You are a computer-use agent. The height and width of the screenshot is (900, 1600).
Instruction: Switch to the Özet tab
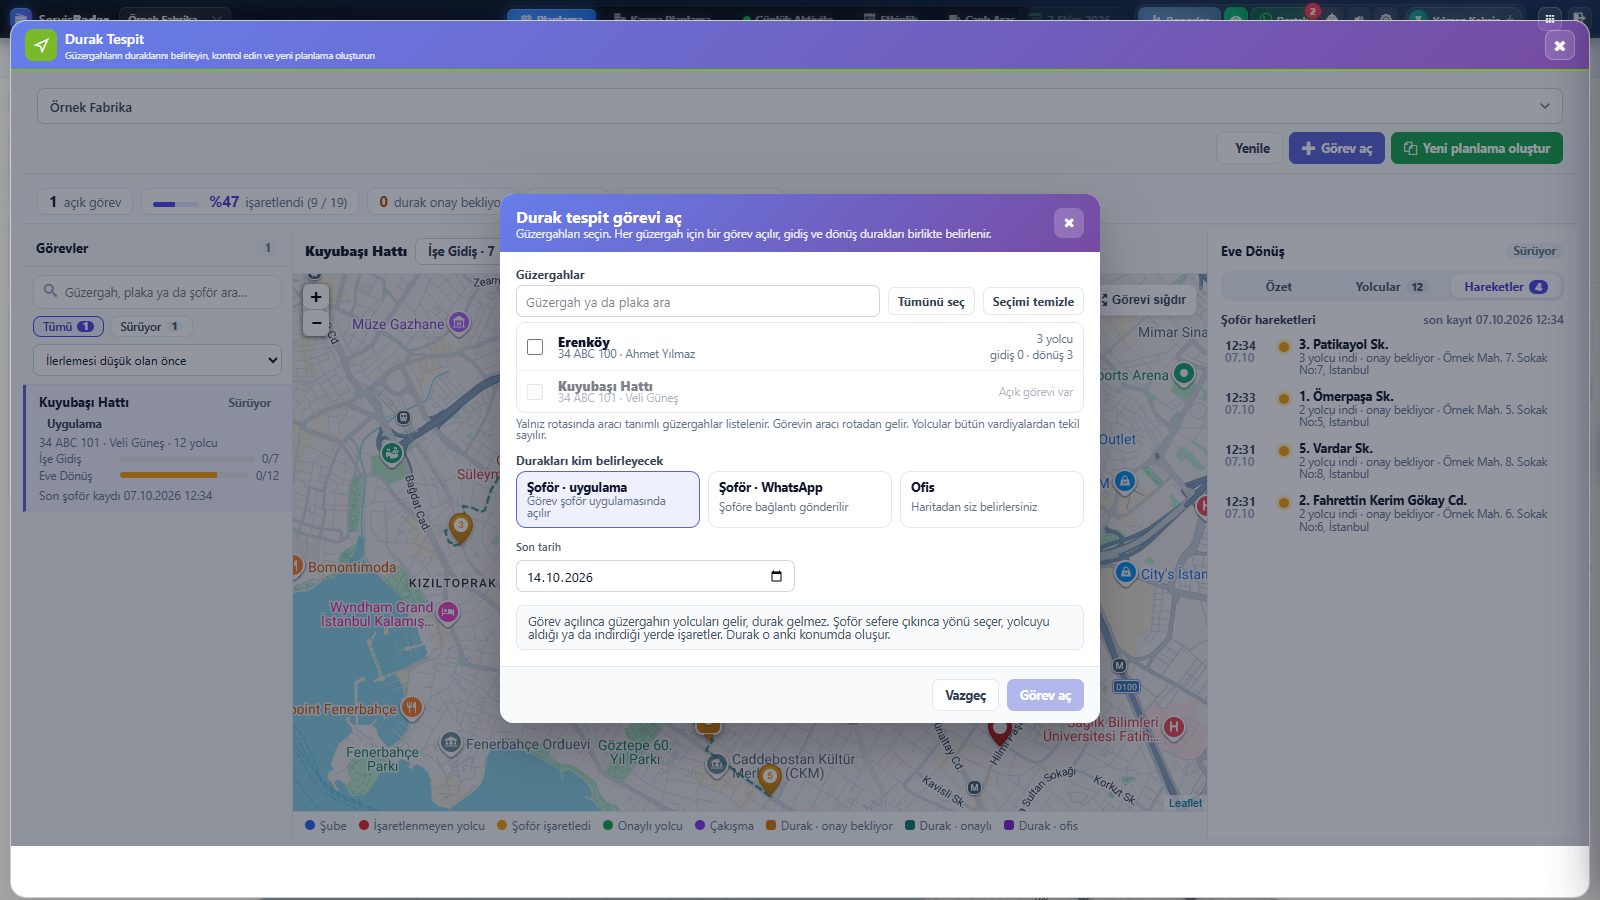tap(1278, 287)
